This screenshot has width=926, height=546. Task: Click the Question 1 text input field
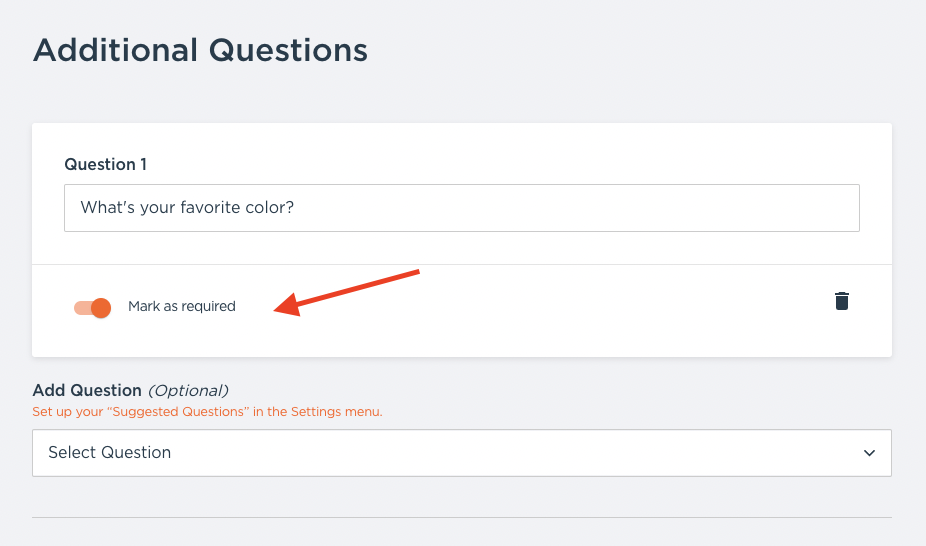point(461,208)
